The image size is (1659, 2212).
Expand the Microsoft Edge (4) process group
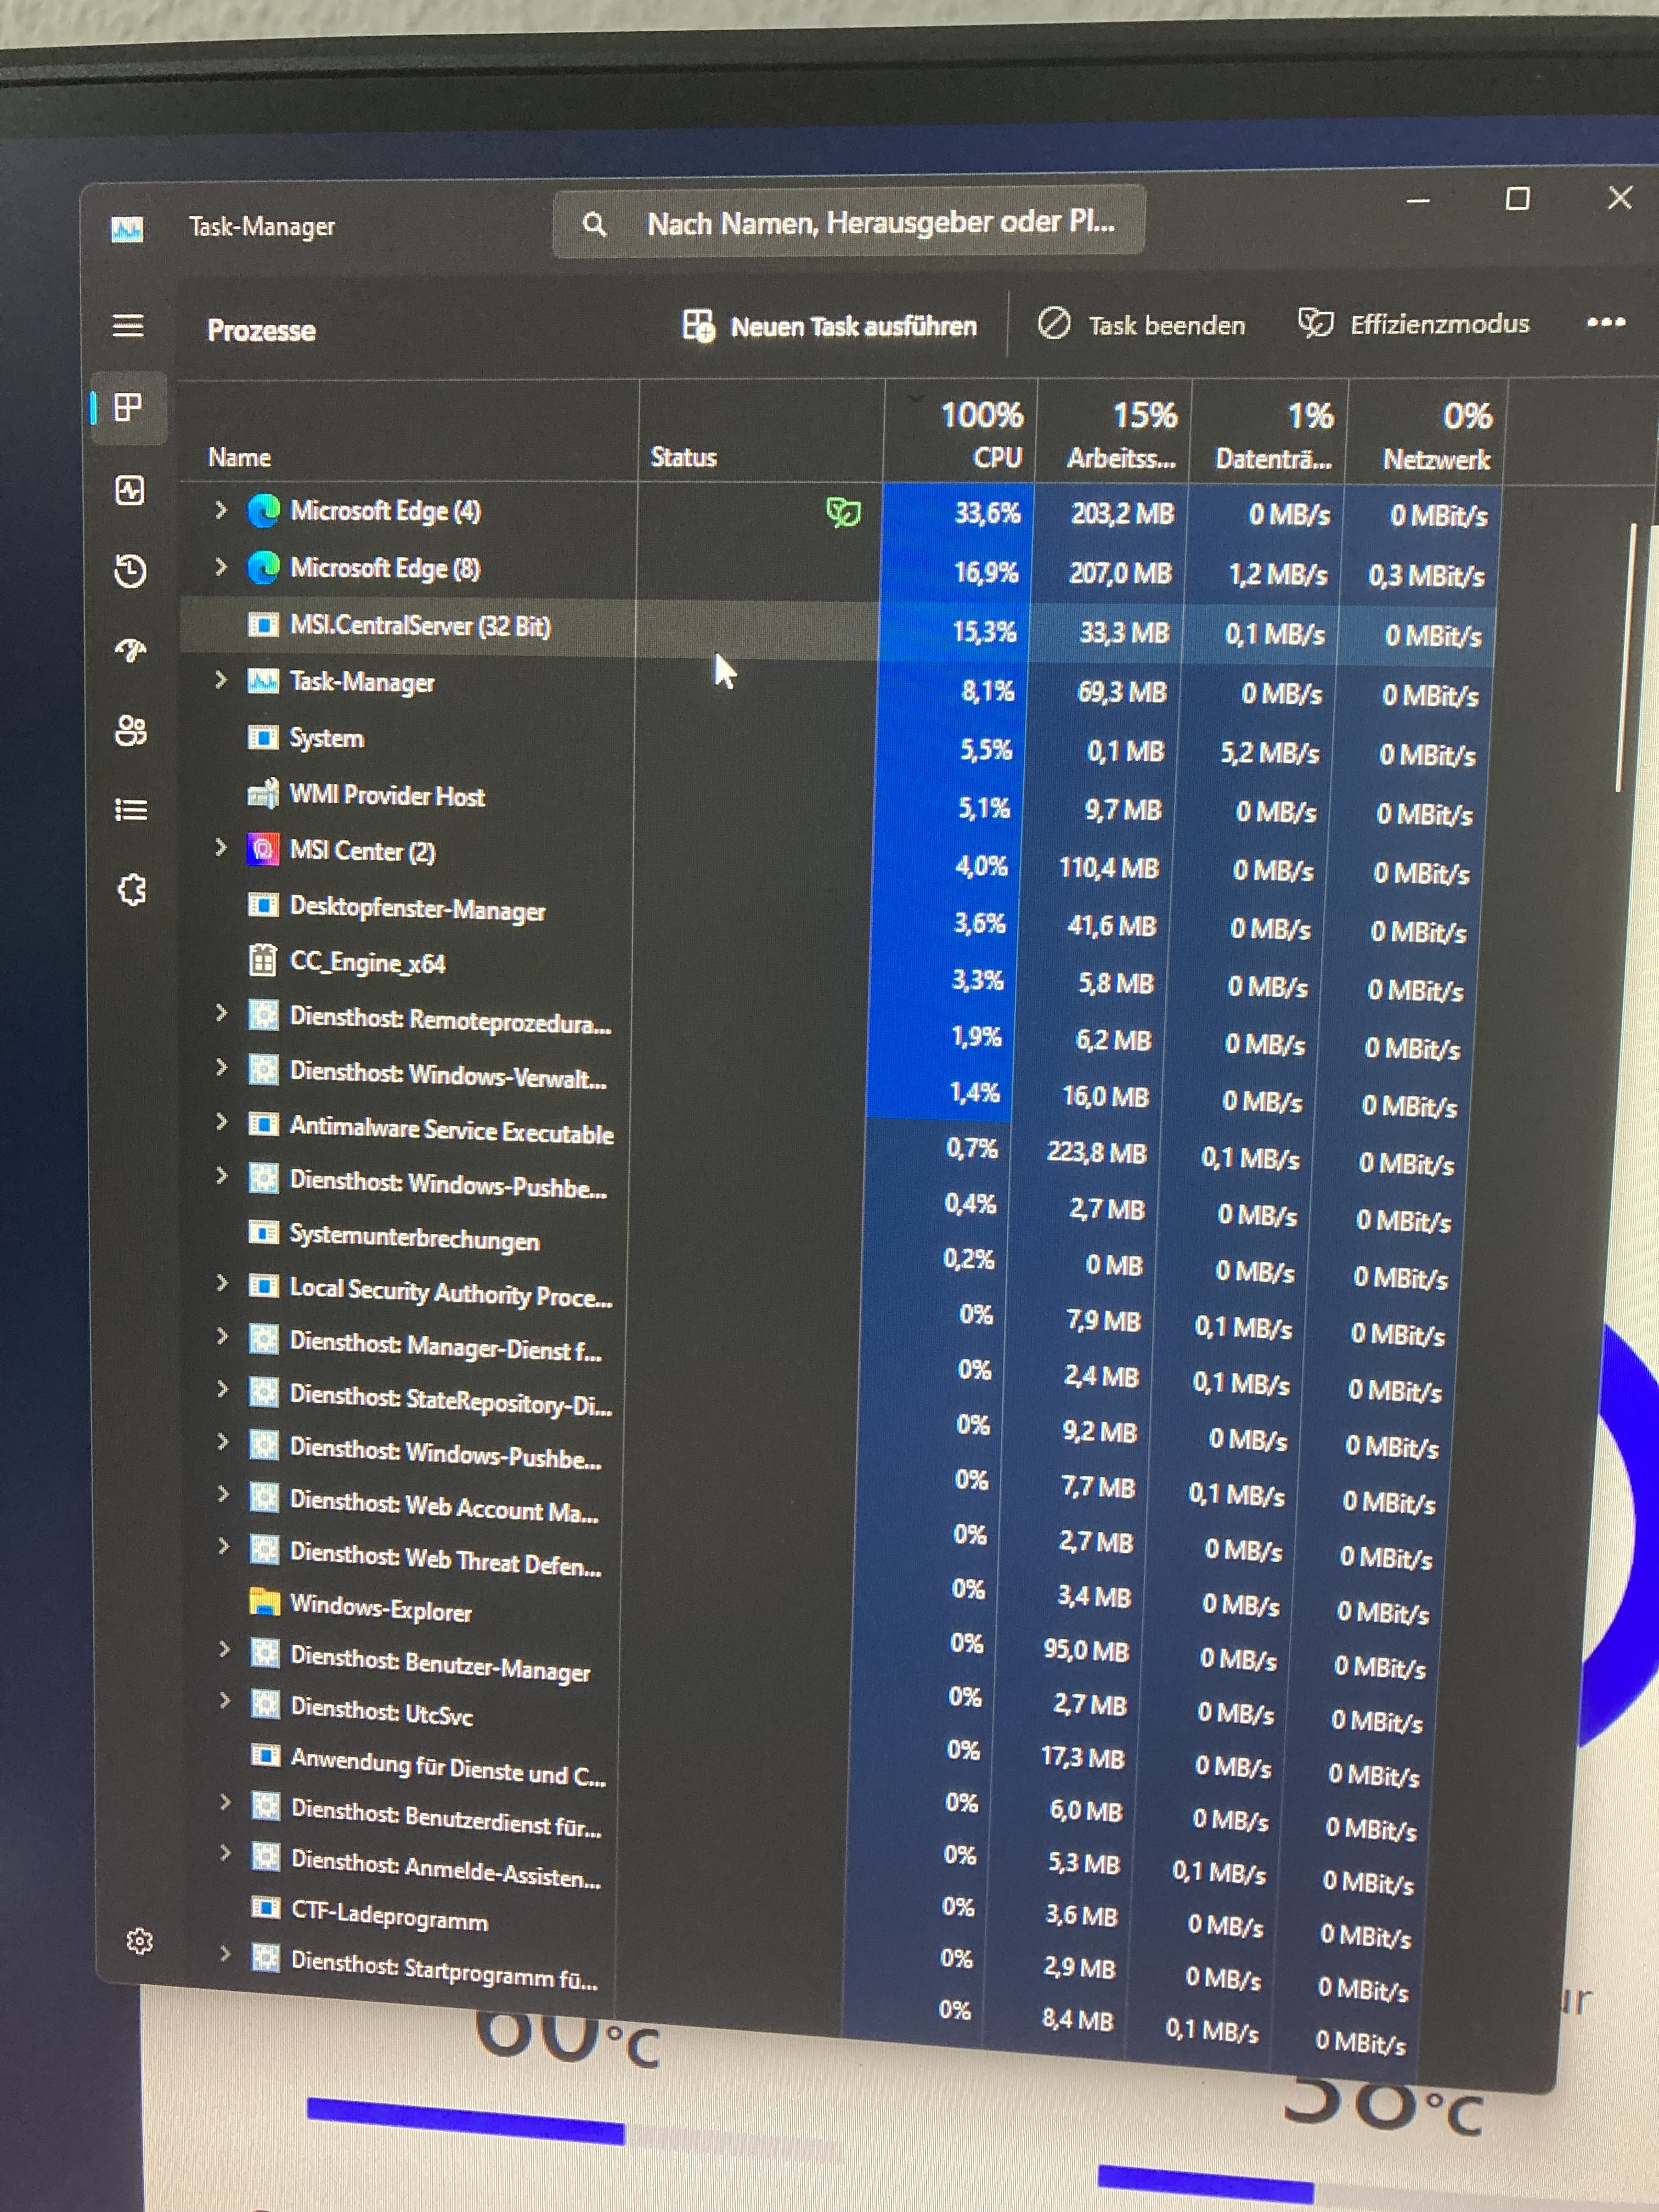point(221,510)
